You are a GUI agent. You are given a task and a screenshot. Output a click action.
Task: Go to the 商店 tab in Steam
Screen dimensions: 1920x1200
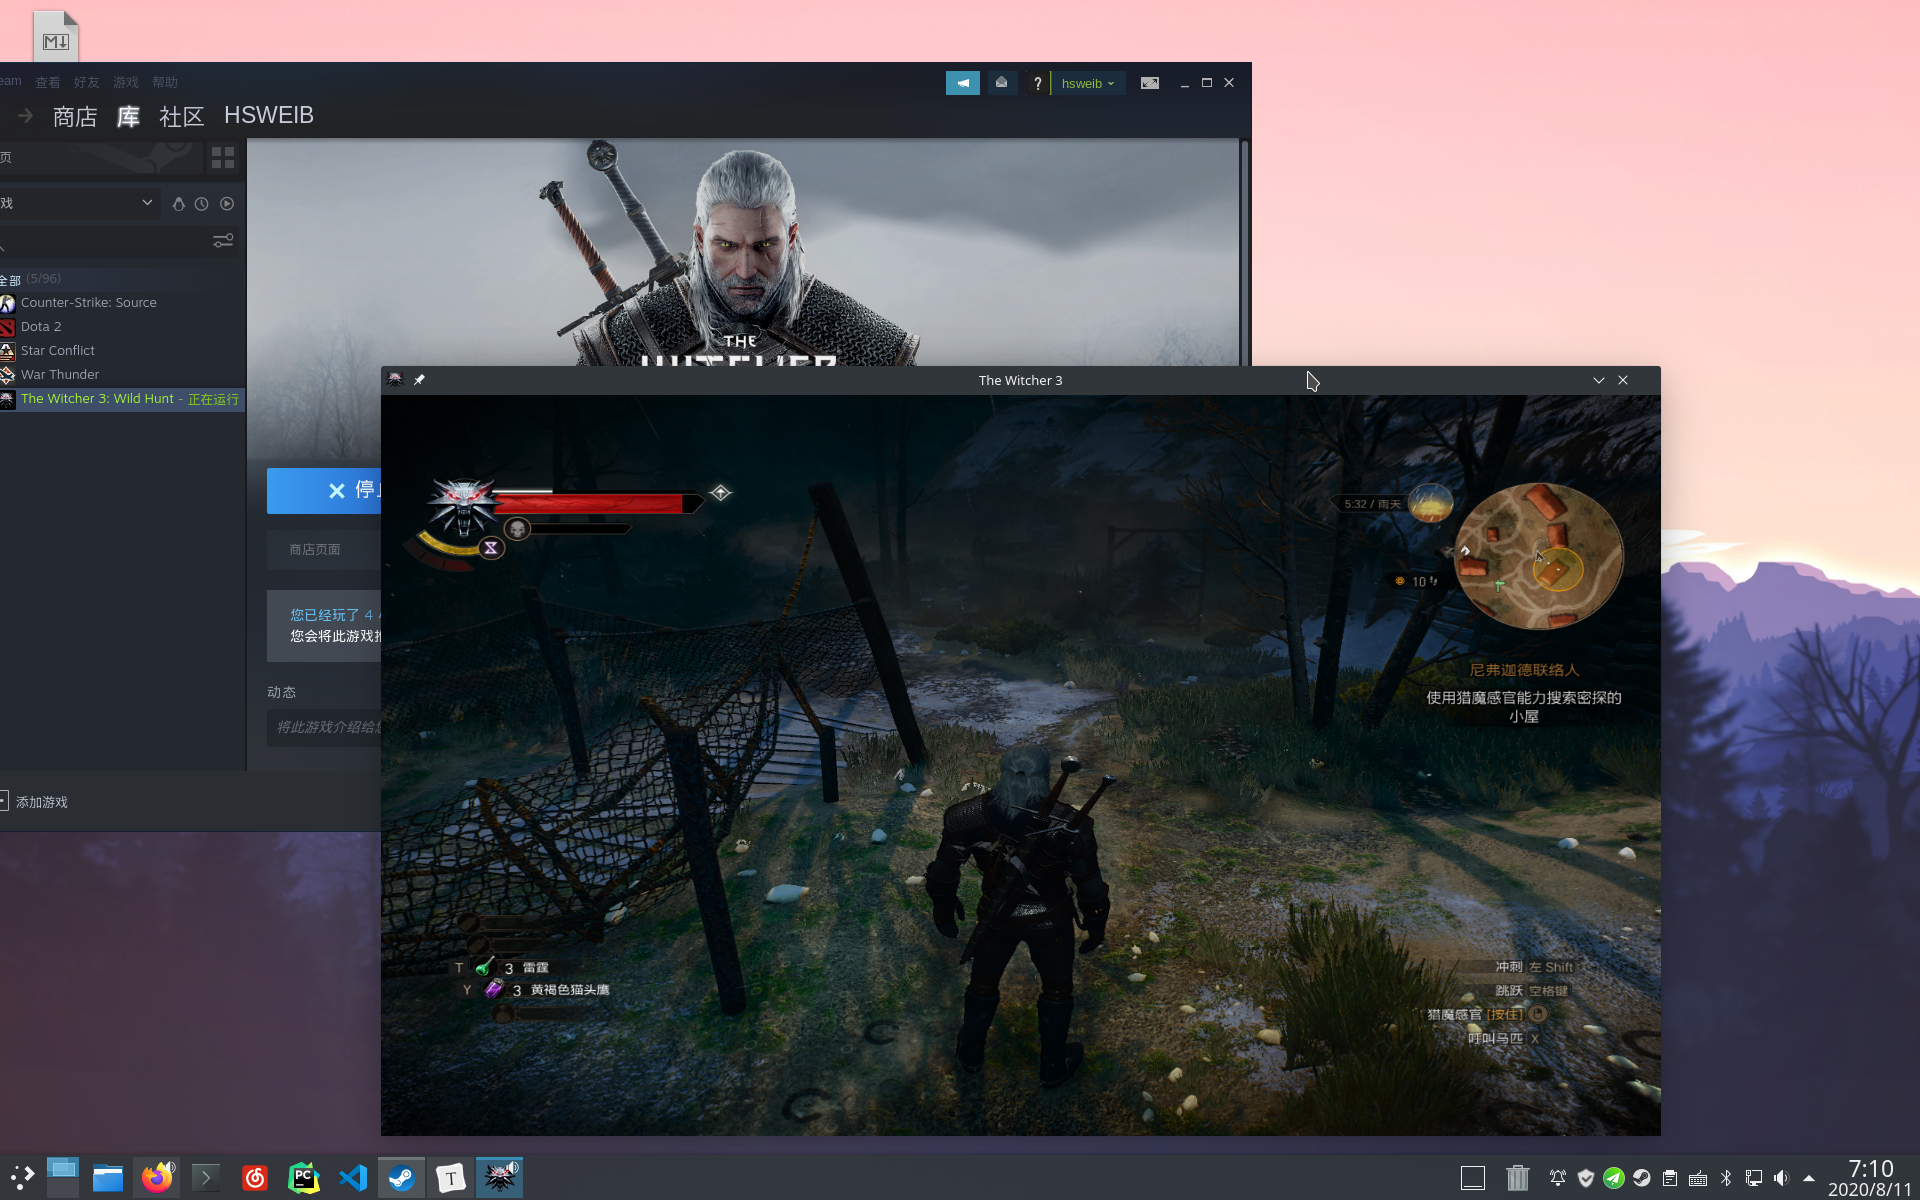pyautogui.click(x=75, y=116)
